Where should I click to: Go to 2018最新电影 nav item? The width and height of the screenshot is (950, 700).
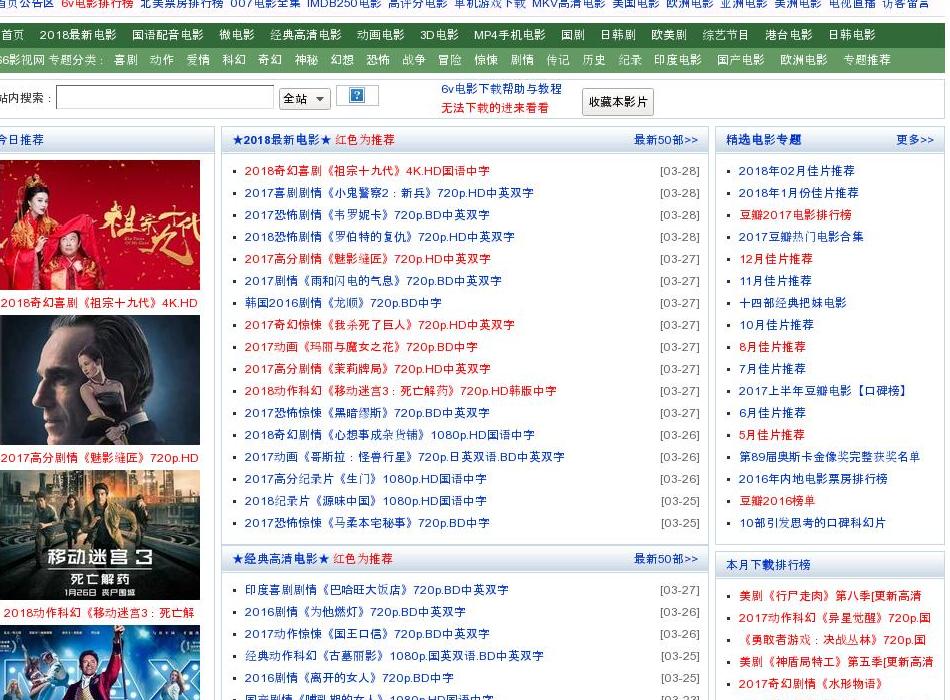tap(78, 35)
